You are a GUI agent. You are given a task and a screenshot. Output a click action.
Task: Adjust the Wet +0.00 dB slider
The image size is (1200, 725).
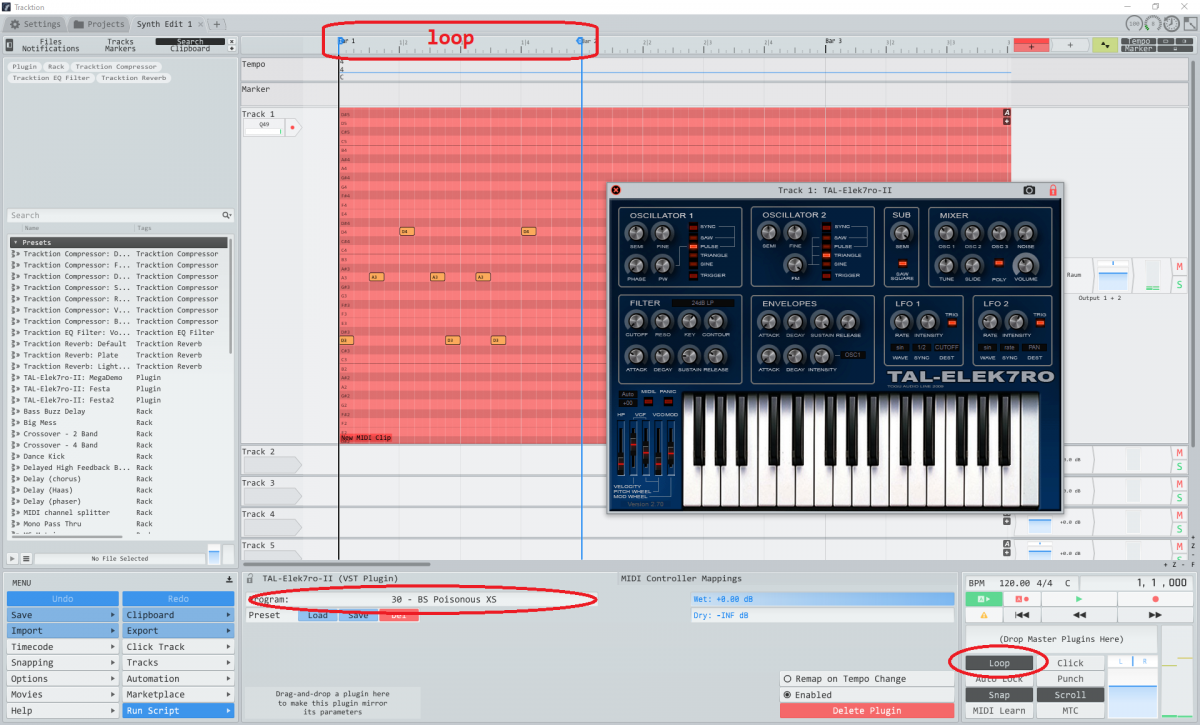[823, 600]
